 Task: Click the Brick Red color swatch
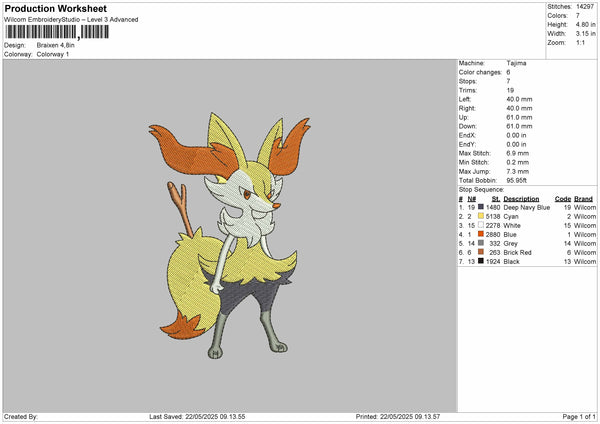pyautogui.click(x=481, y=252)
